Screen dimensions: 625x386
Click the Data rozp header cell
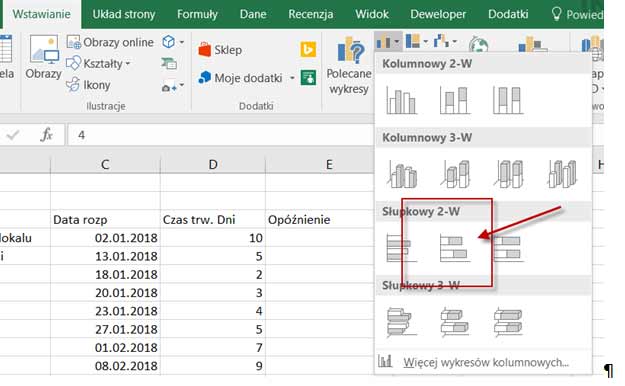point(105,220)
